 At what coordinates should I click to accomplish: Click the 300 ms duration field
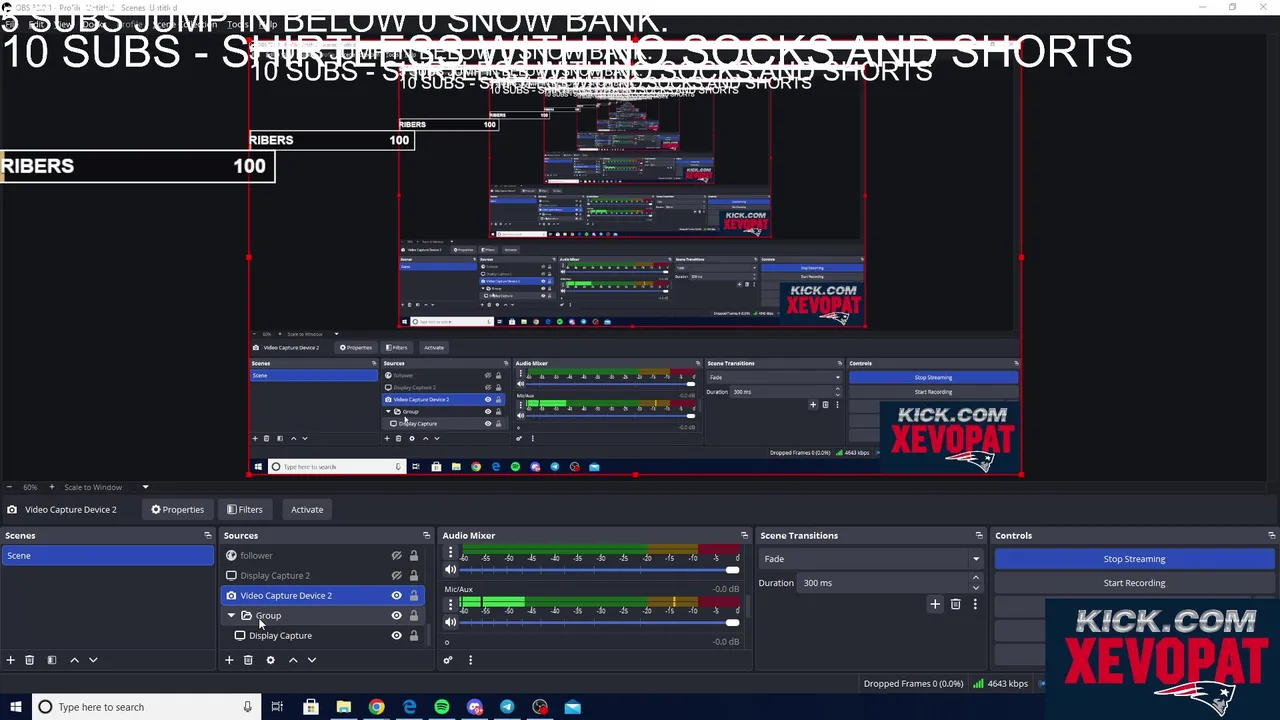point(883,583)
